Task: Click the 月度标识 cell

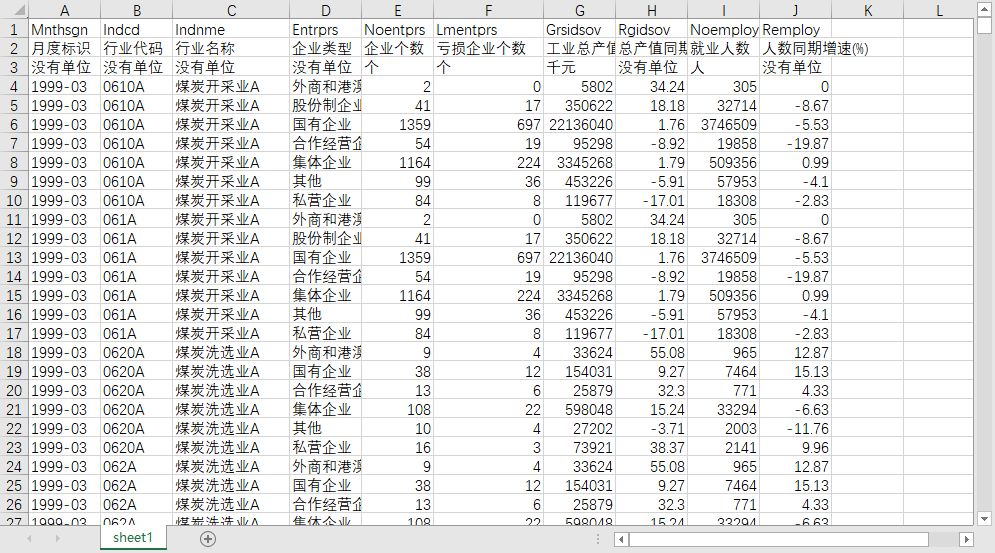Action: (x=64, y=48)
